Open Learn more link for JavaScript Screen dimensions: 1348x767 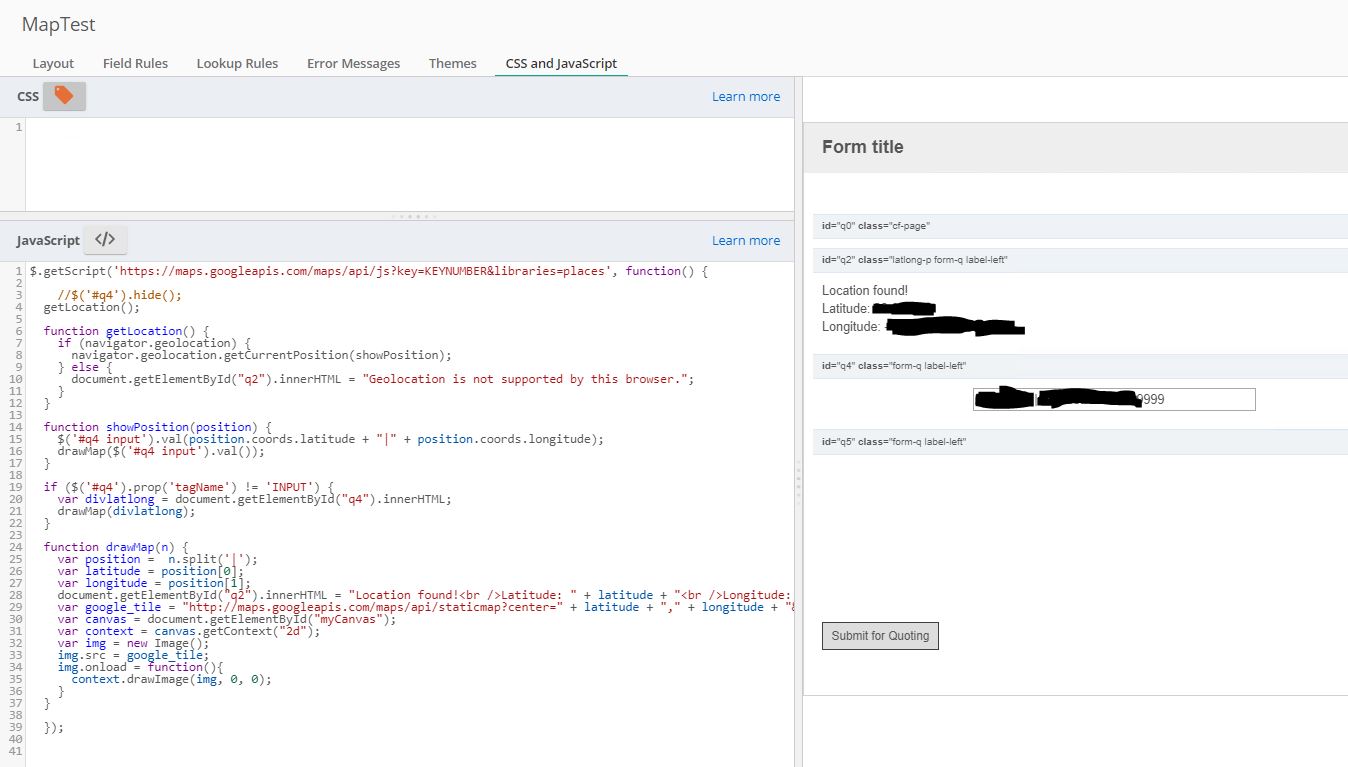(745, 240)
